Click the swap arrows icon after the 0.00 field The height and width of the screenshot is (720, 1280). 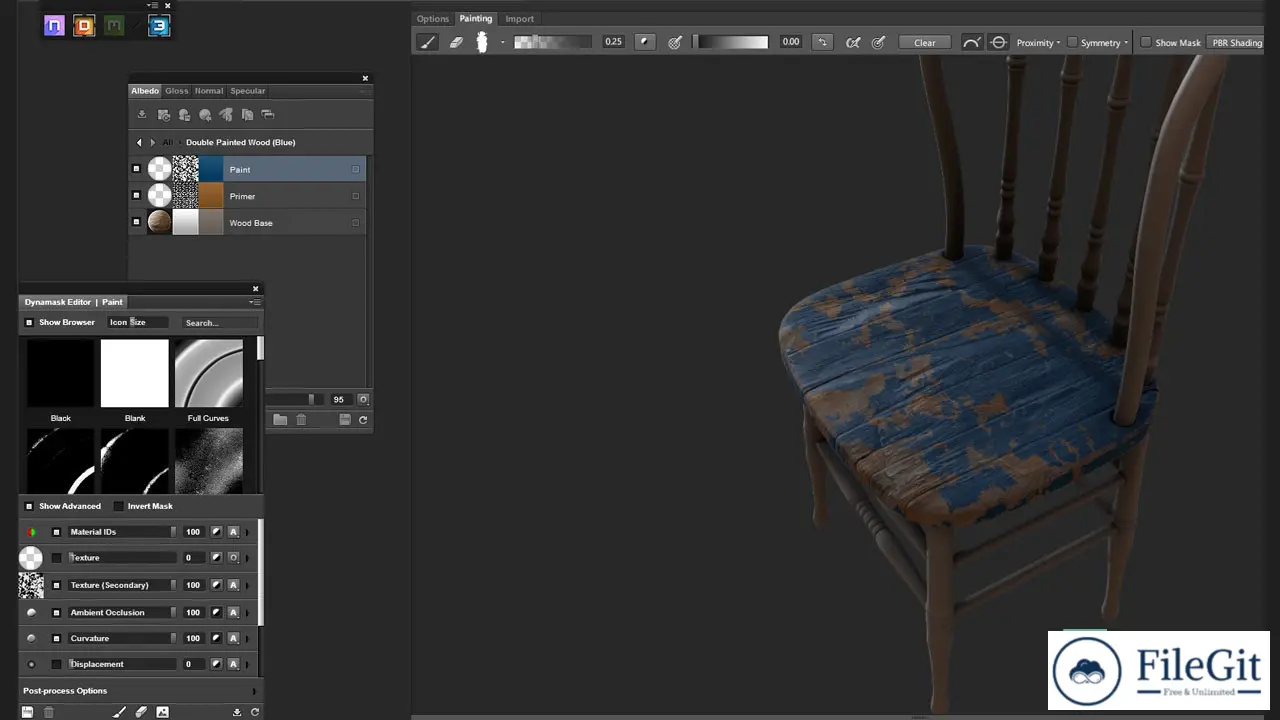(822, 42)
